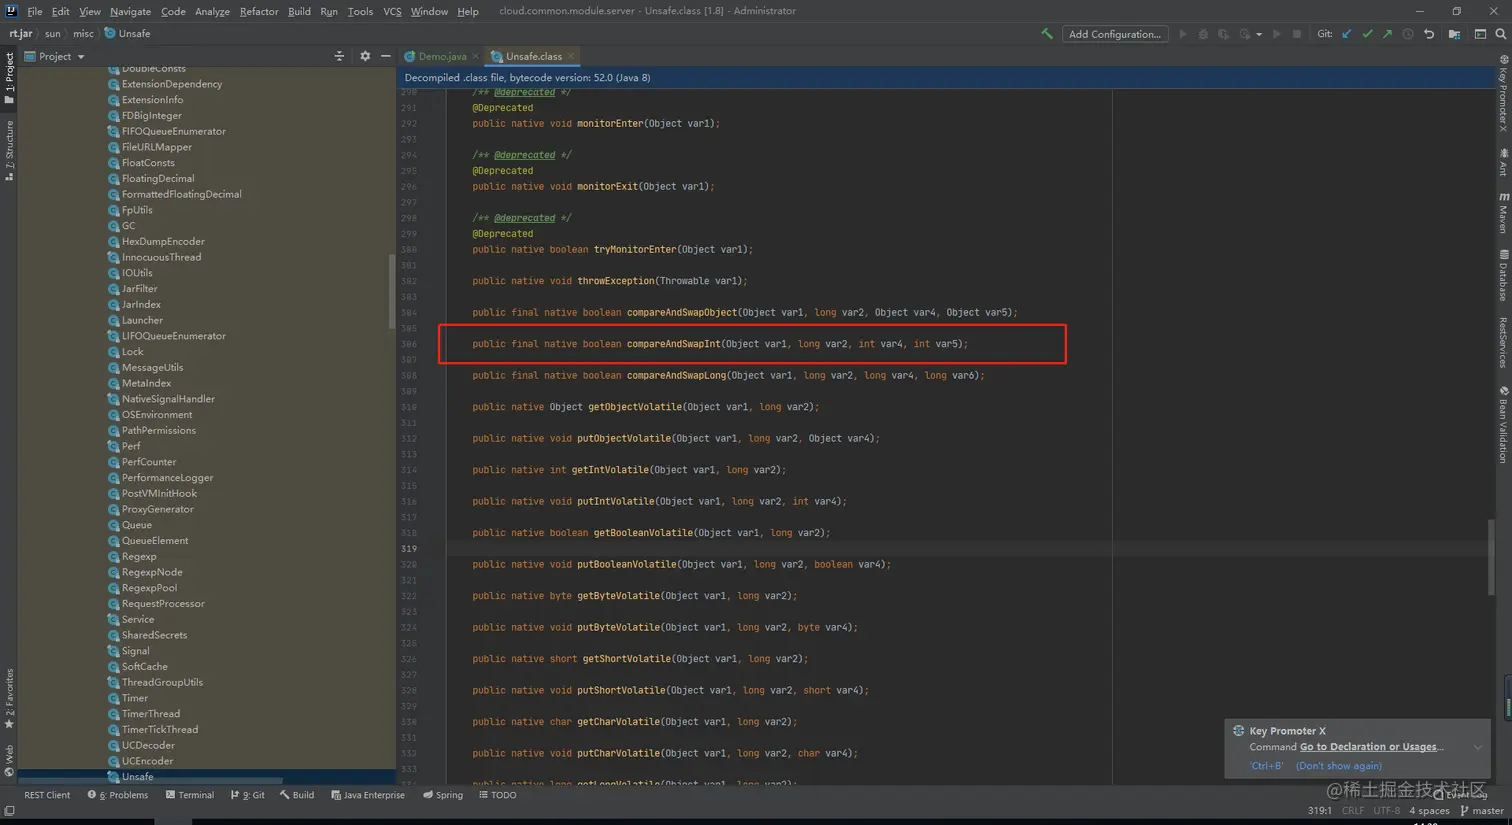This screenshot has width=1512, height=825.
Task: Toggle the Database tool window
Action: (x=1503, y=275)
